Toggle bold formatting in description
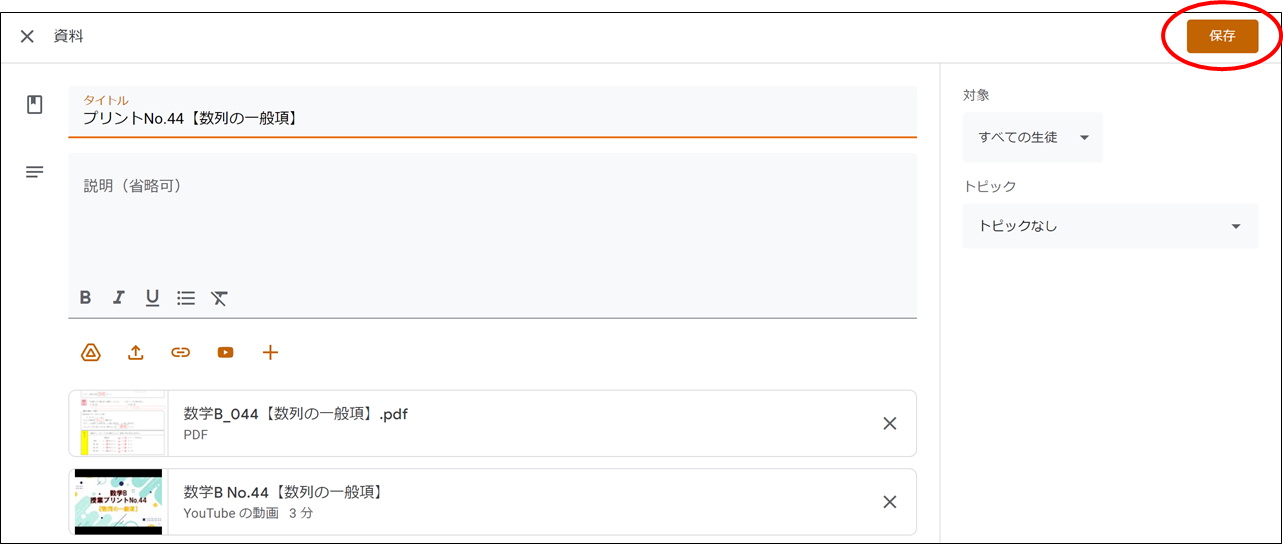Viewport: 1283px width, 544px height. coord(86,297)
